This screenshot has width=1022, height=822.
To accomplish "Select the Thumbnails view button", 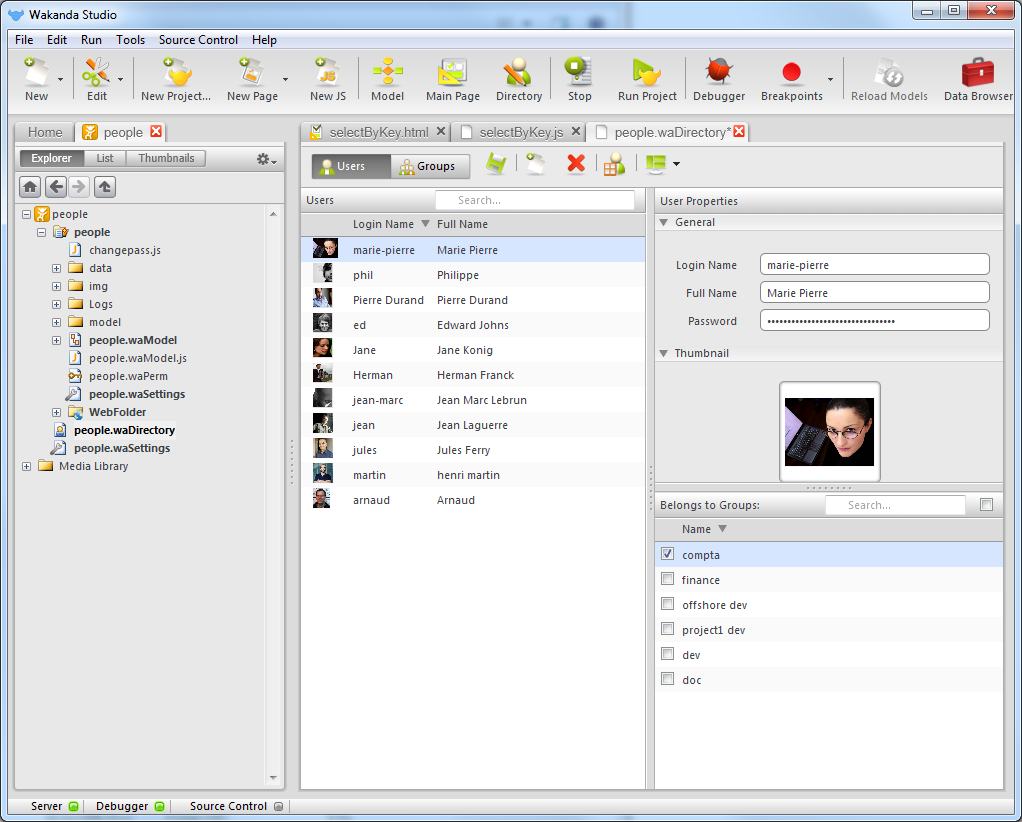I will pyautogui.click(x=166, y=158).
